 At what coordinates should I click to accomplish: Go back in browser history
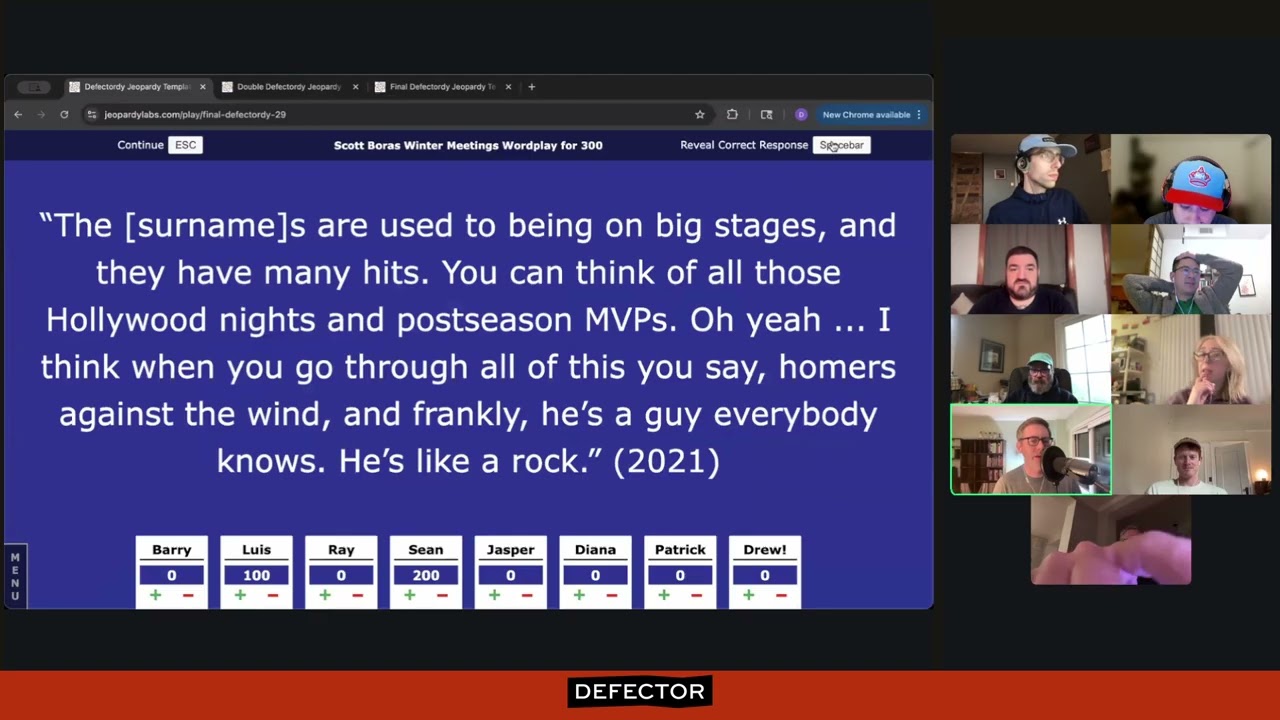[18, 115]
